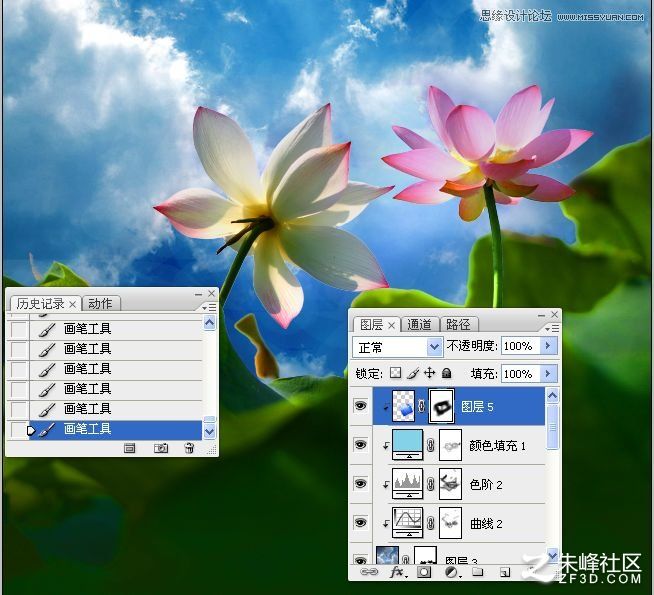Select the 颜色填充 1 mask thumbnail

450,445
